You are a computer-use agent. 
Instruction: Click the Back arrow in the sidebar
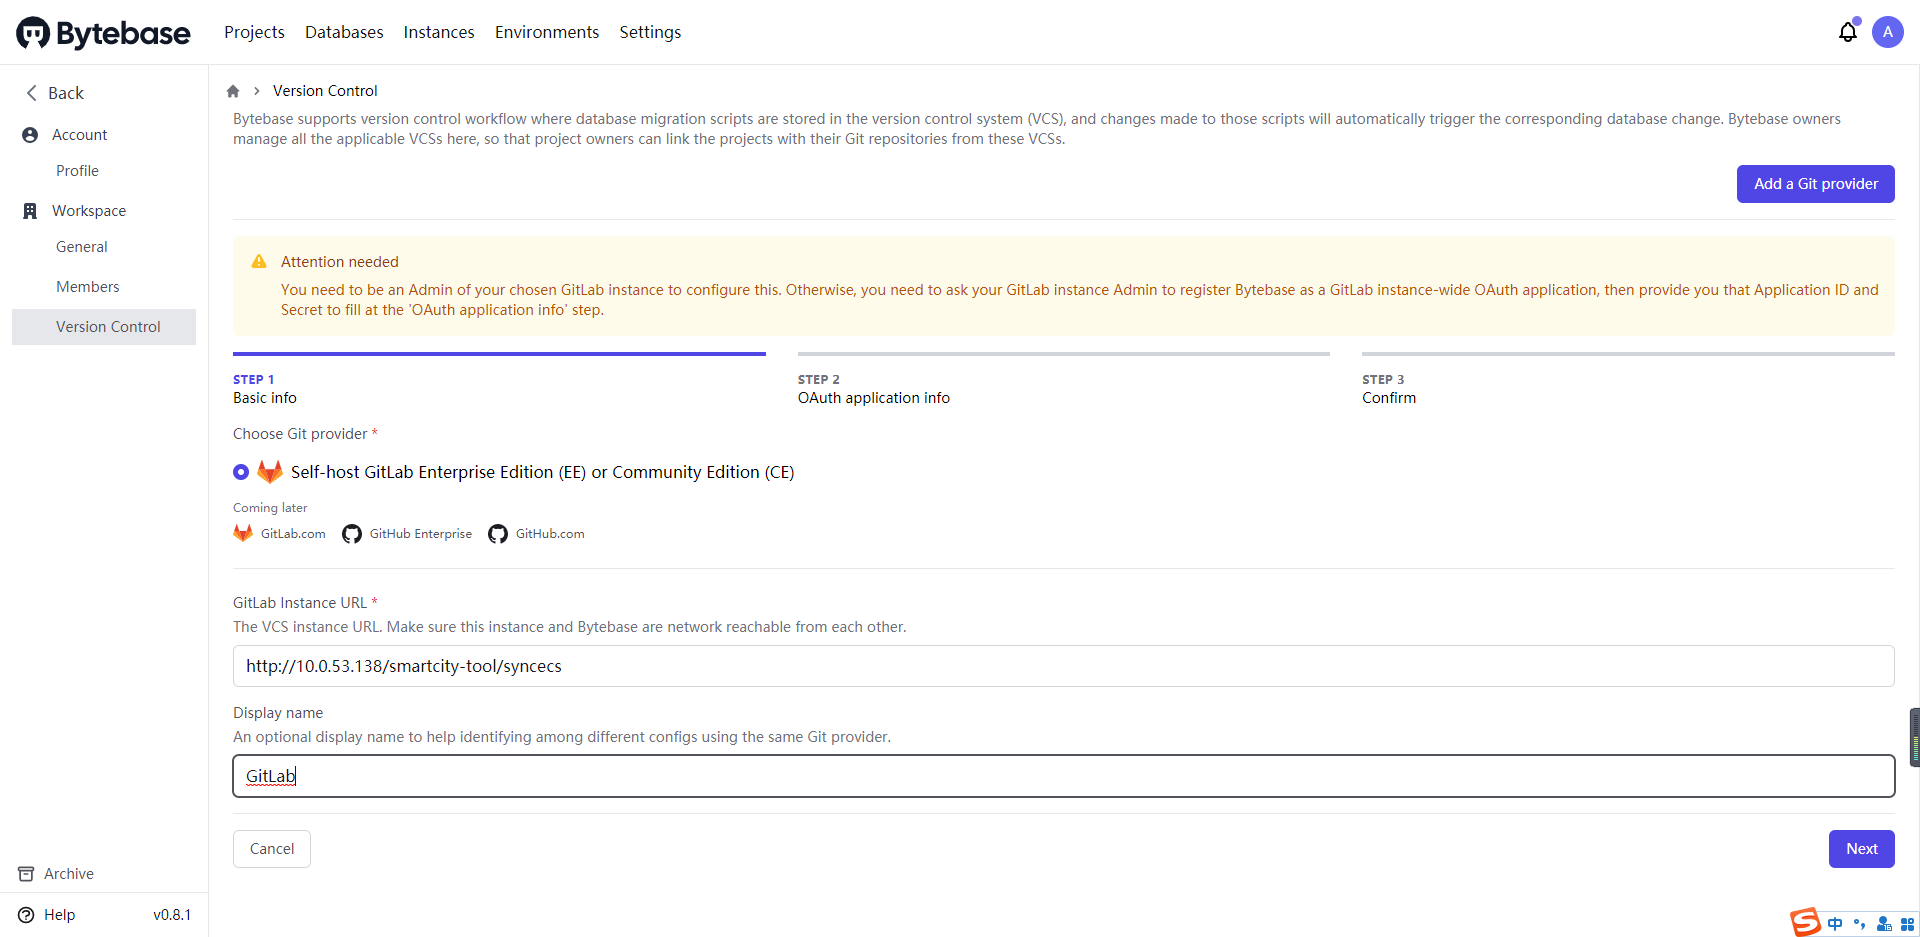pyautogui.click(x=31, y=93)
